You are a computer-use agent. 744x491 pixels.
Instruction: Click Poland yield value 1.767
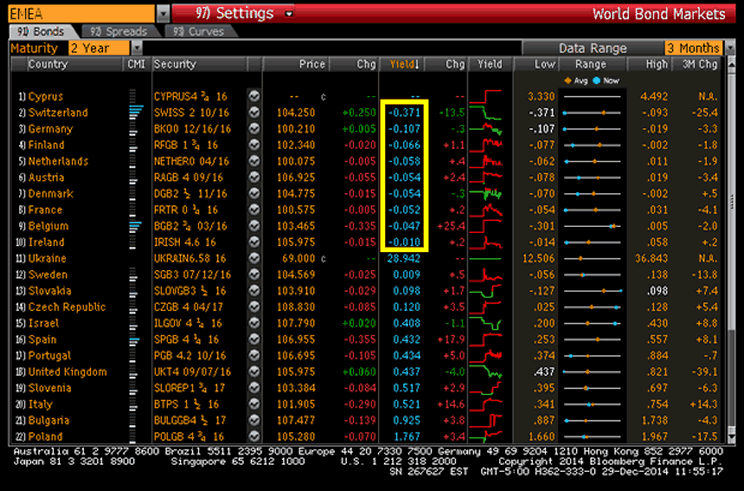[x=407, y=436]
